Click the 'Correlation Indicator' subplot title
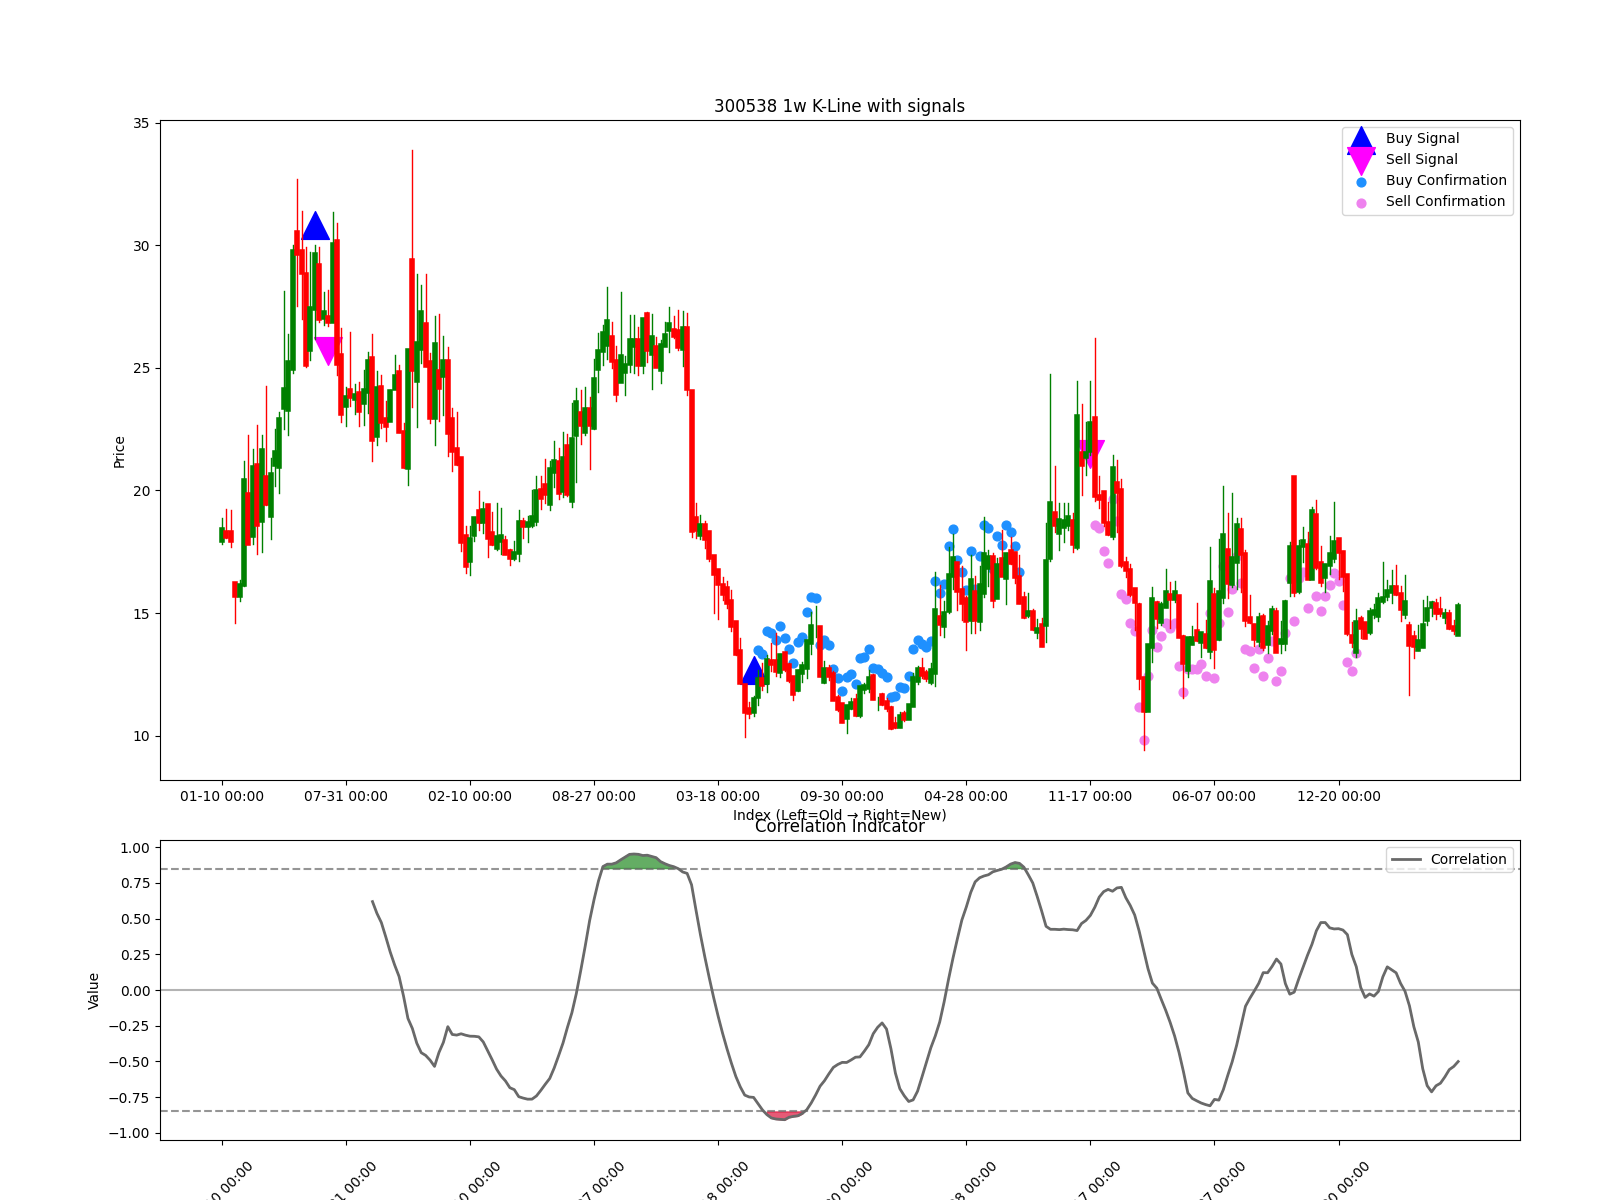This screenshot has width=1600, height=1200. (839, 827)
